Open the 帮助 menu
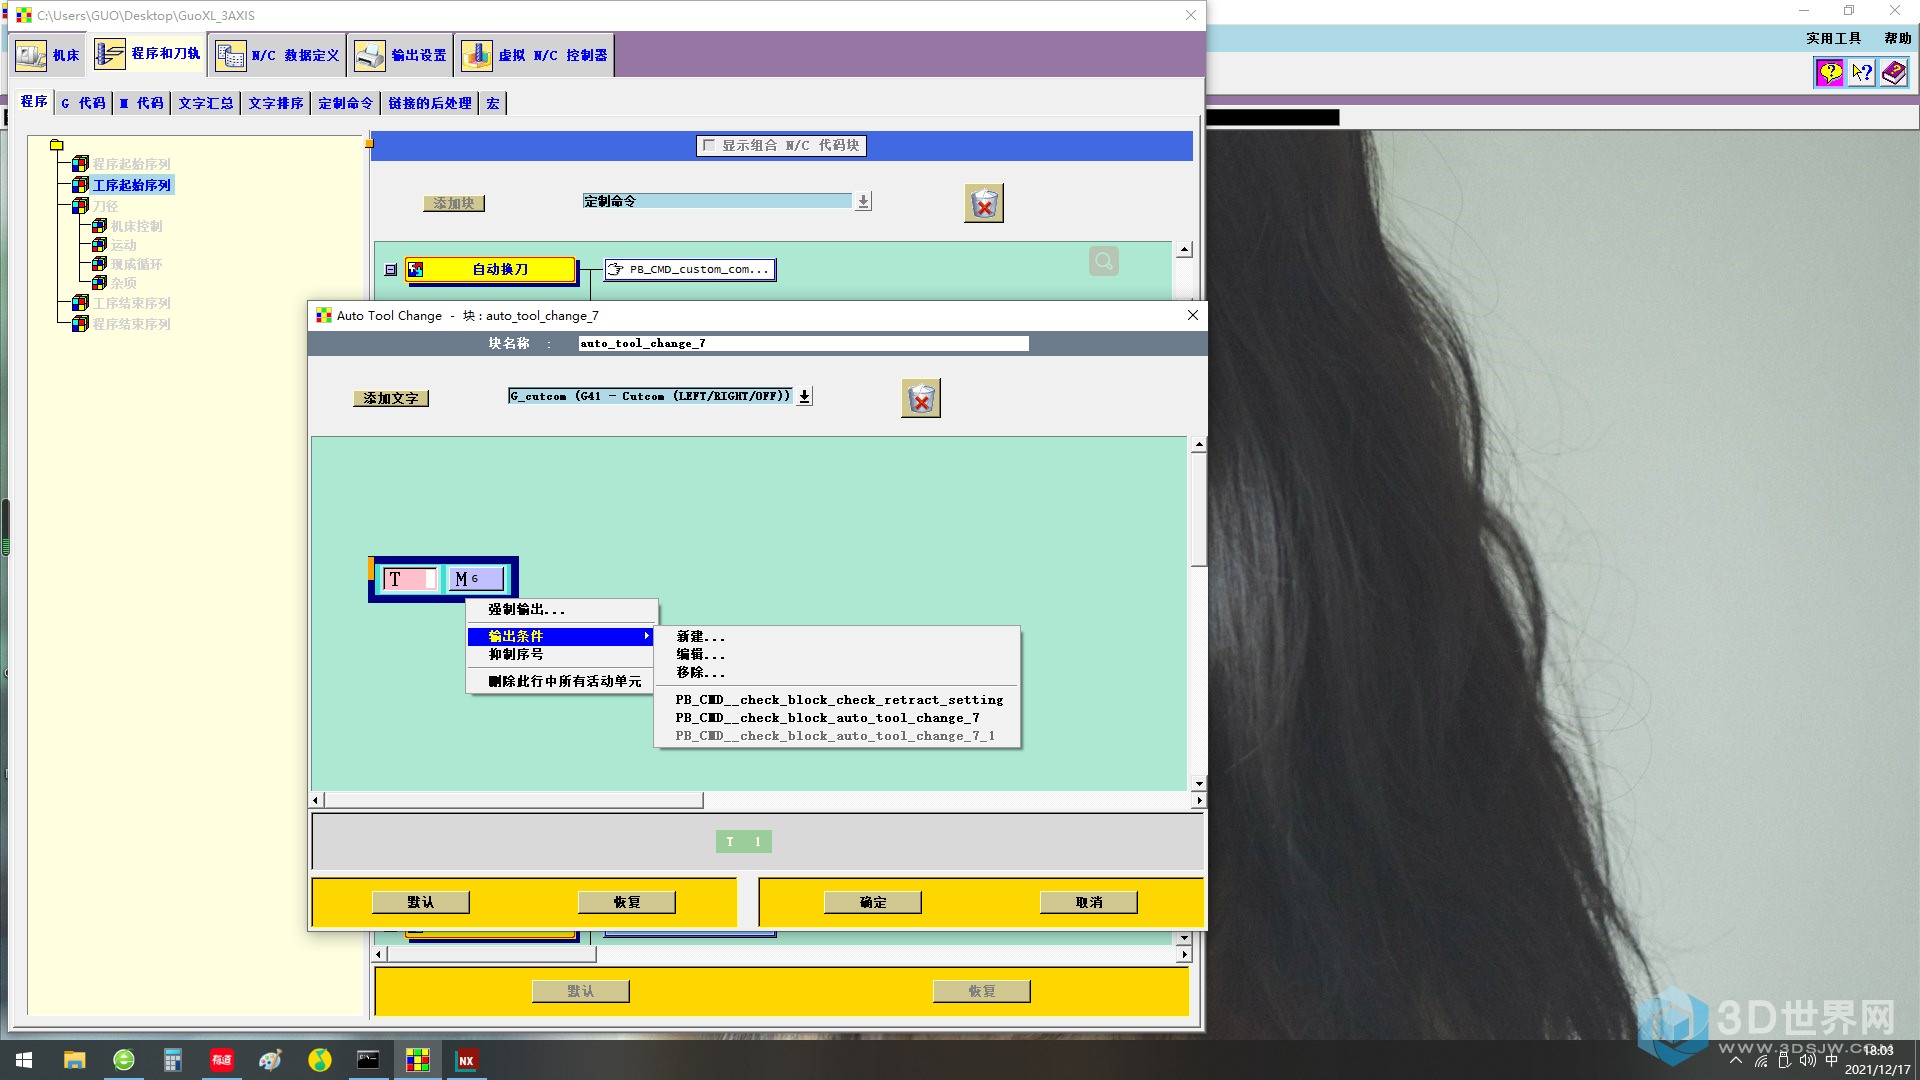The height and width of the screenshot is (1080, 1920). (1897, 38)
